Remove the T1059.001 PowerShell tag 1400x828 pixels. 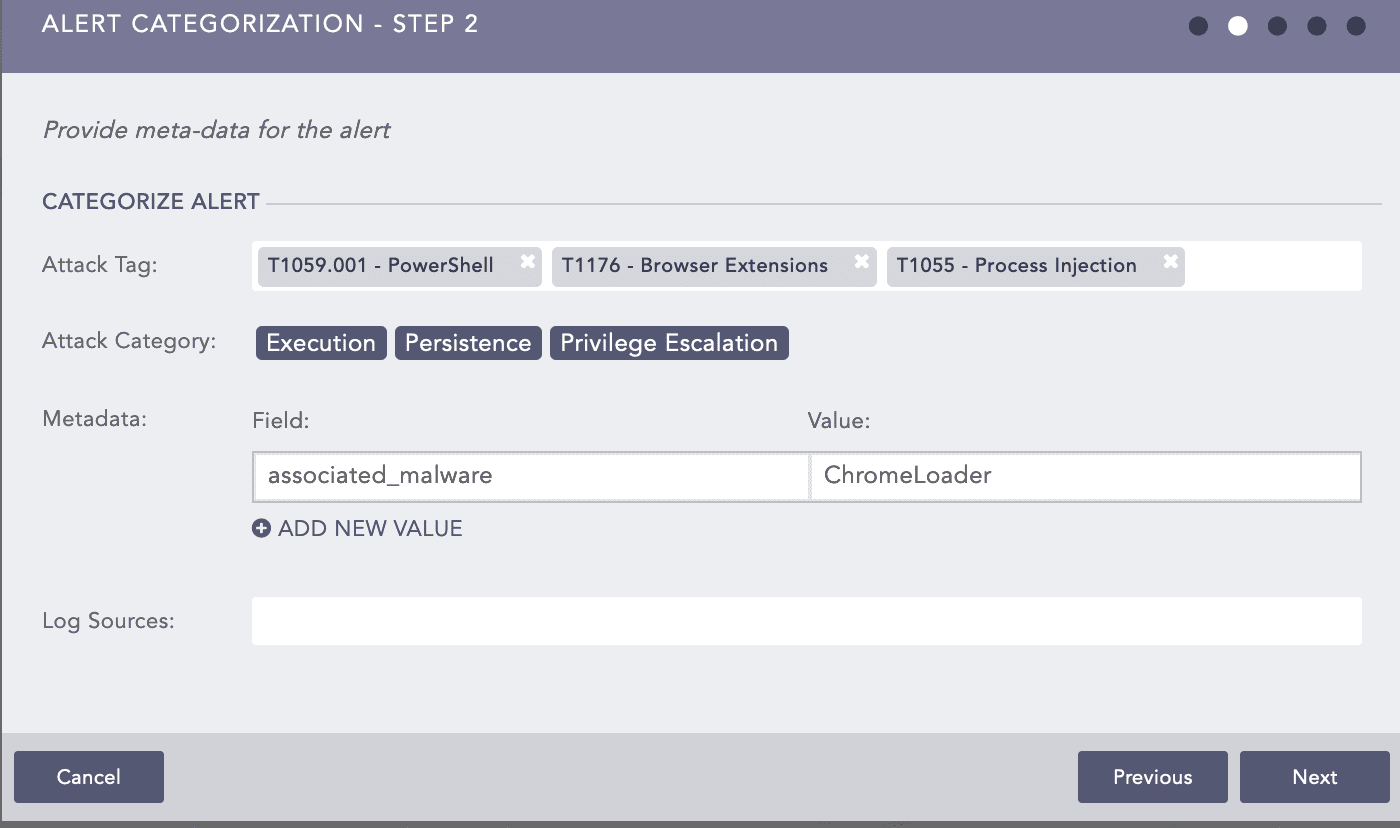pos(527,262)
